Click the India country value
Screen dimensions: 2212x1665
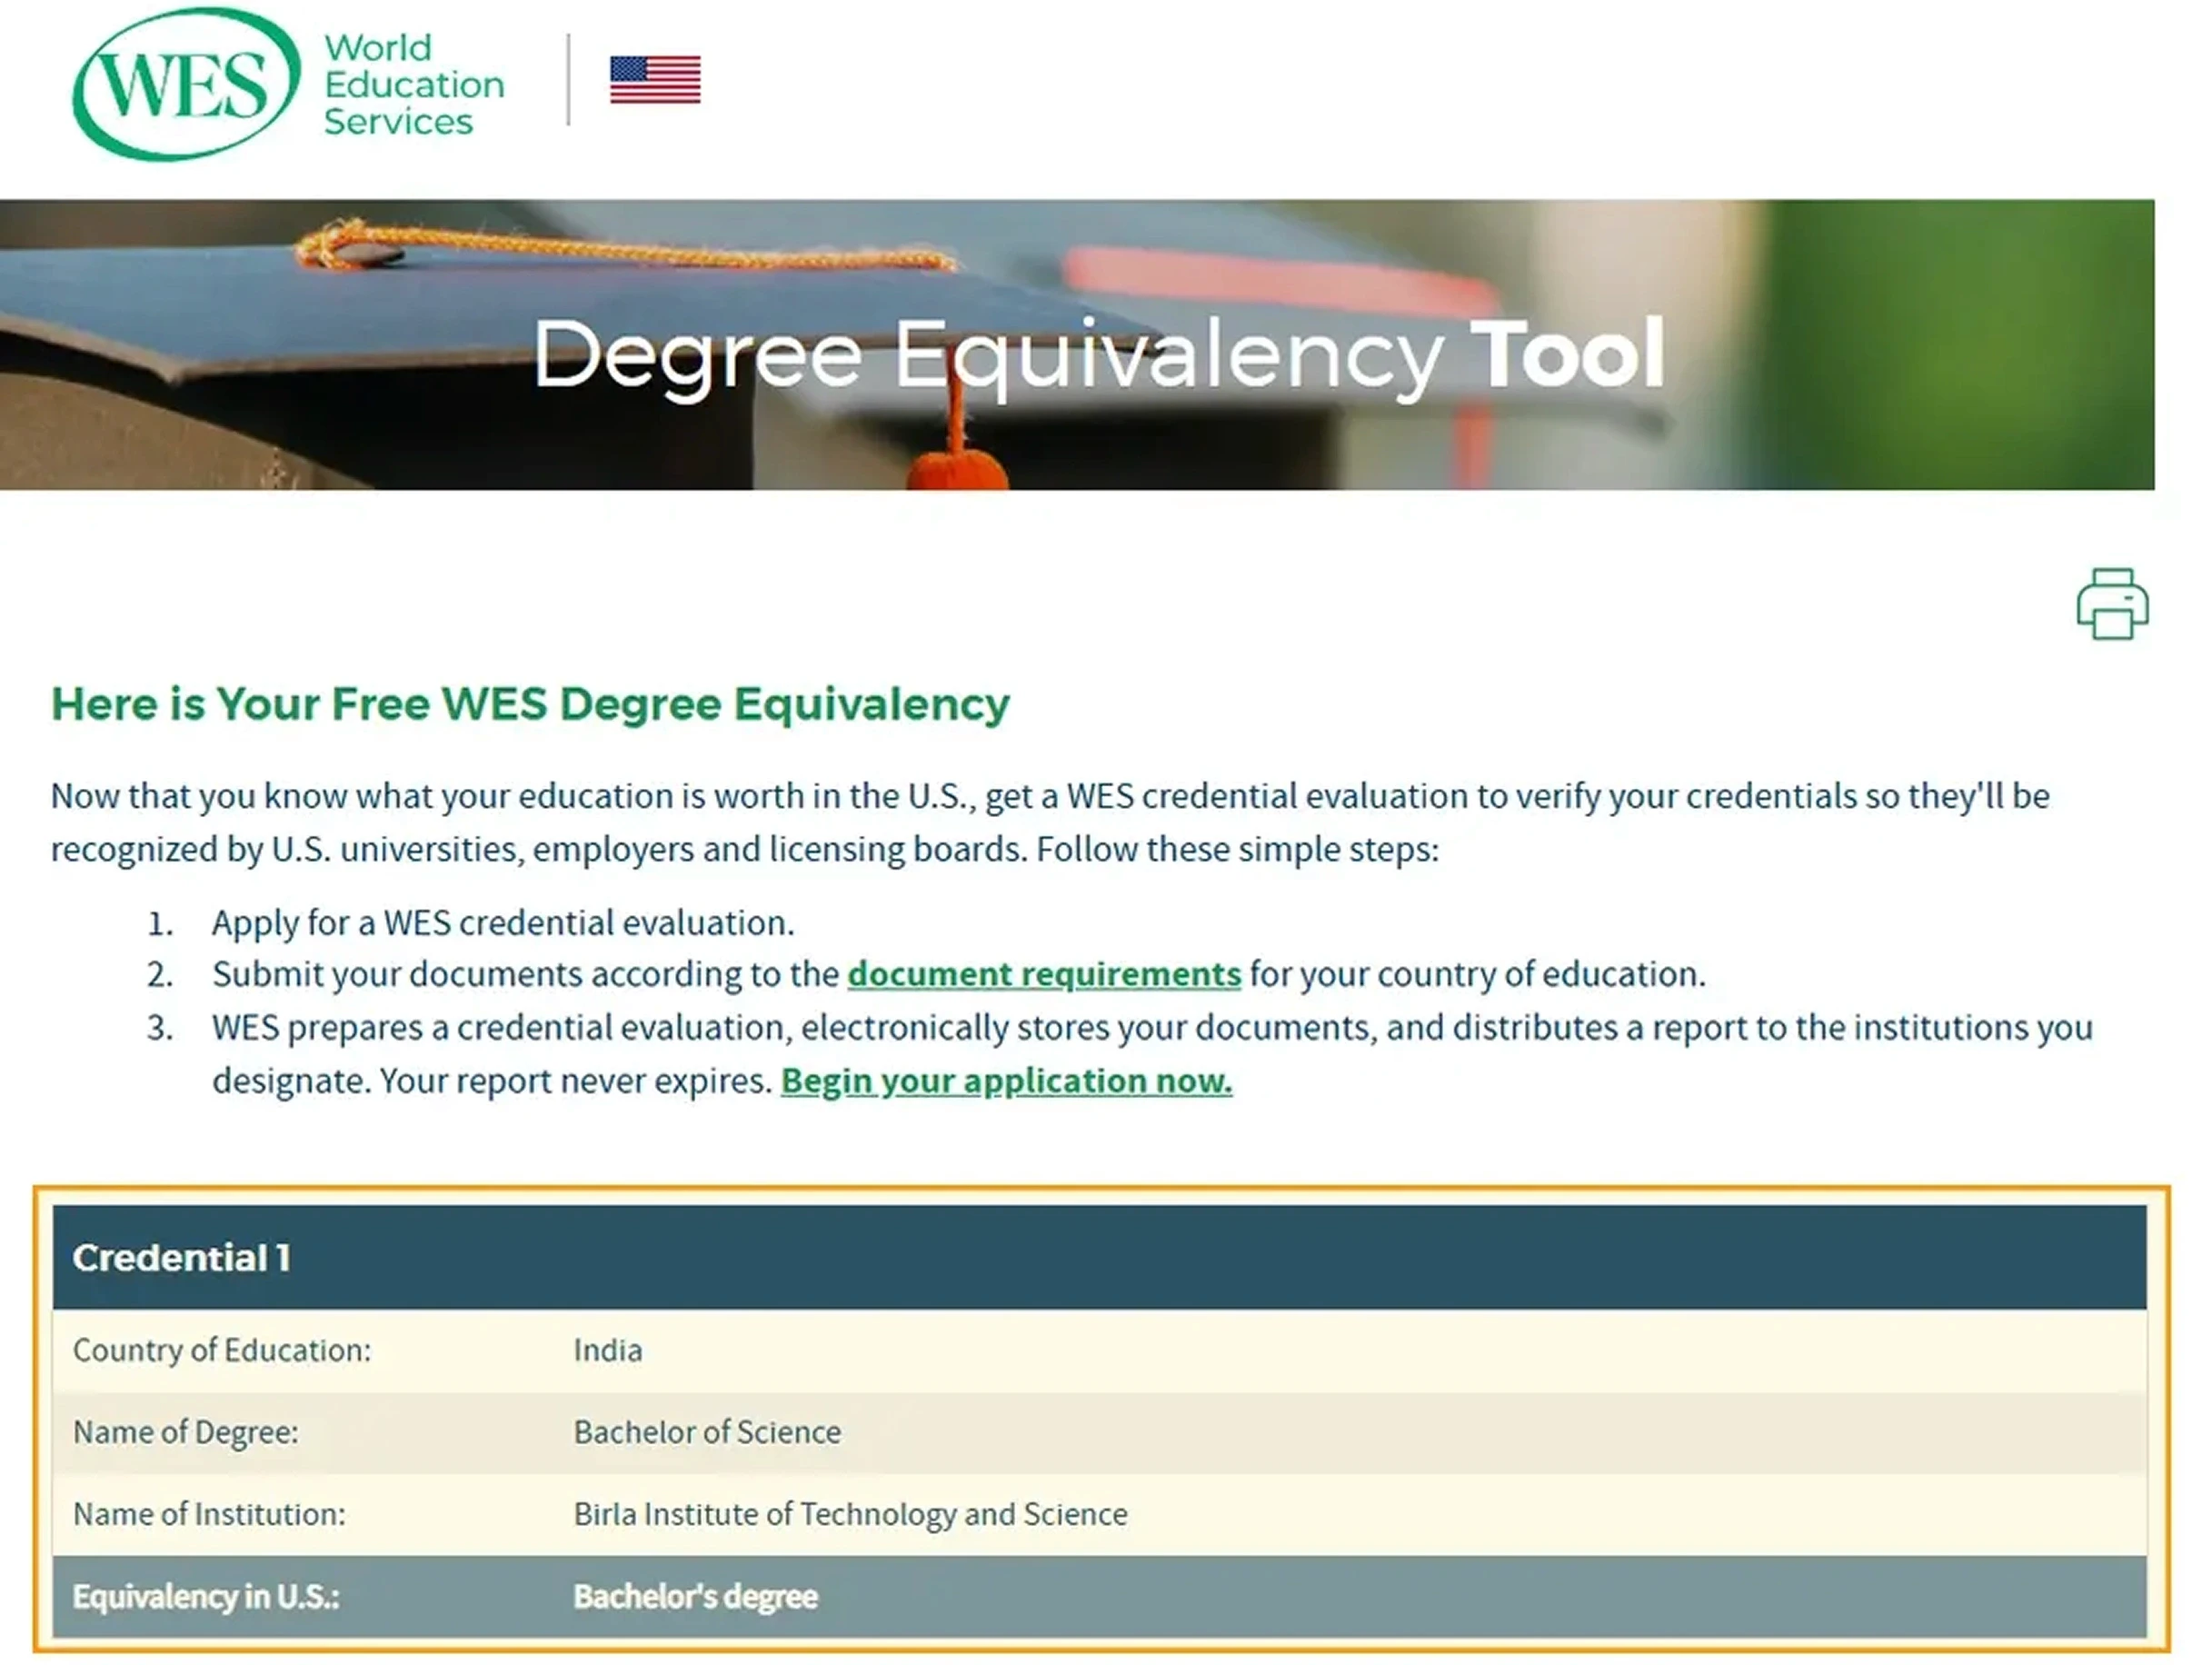pyautogui.click(x=607, y=1351)
